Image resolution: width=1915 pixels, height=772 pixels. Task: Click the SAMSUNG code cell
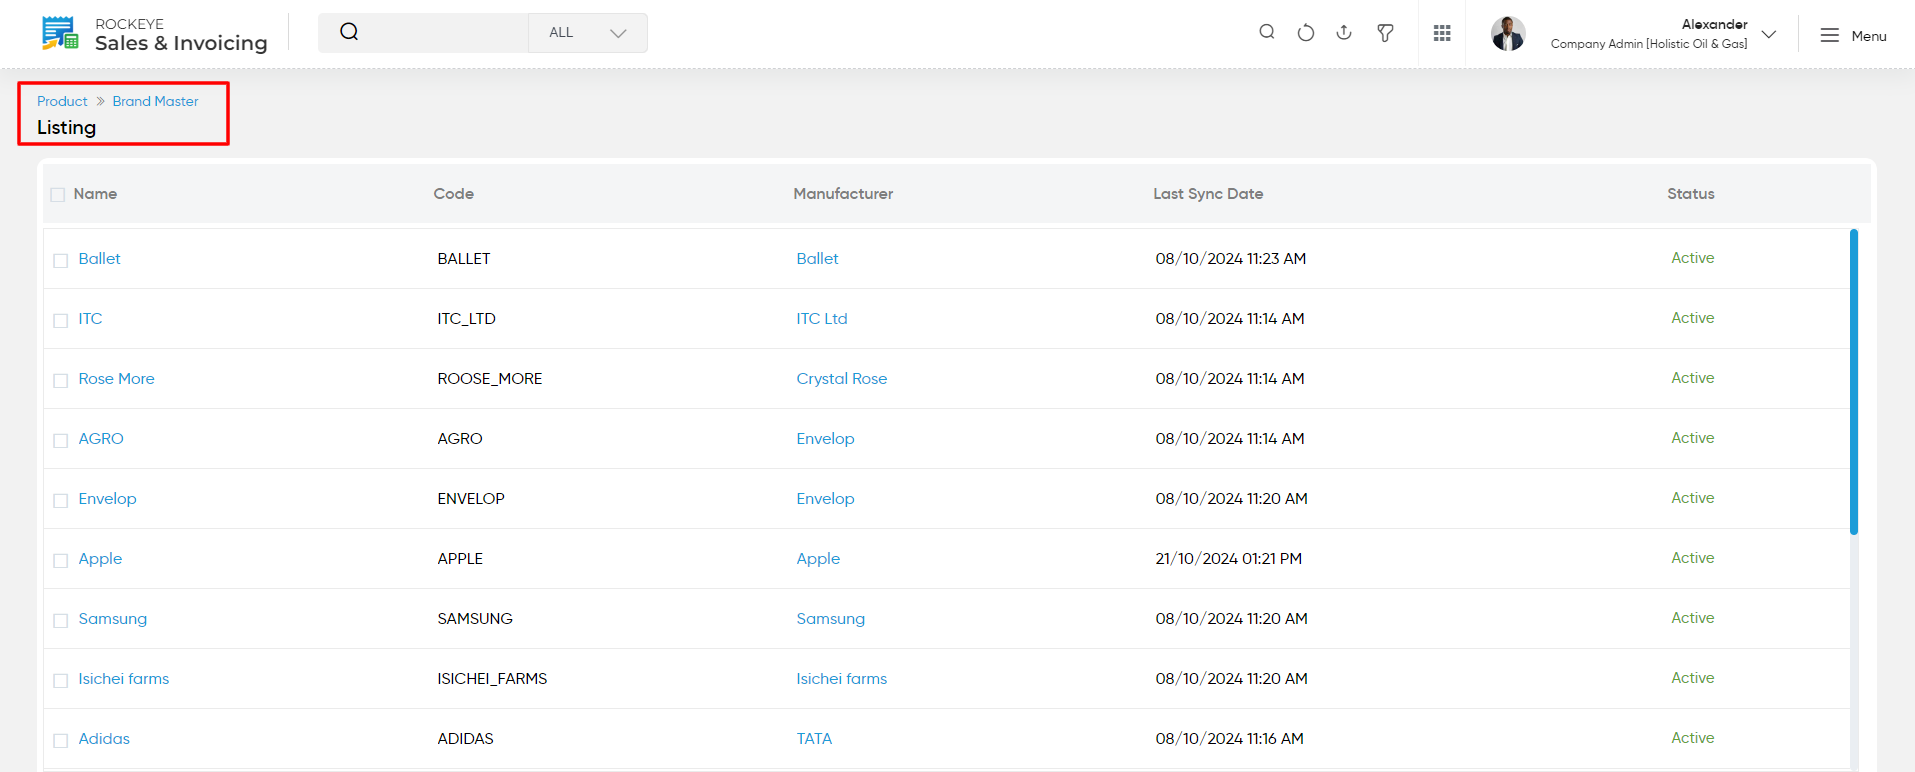coord(475,618)
